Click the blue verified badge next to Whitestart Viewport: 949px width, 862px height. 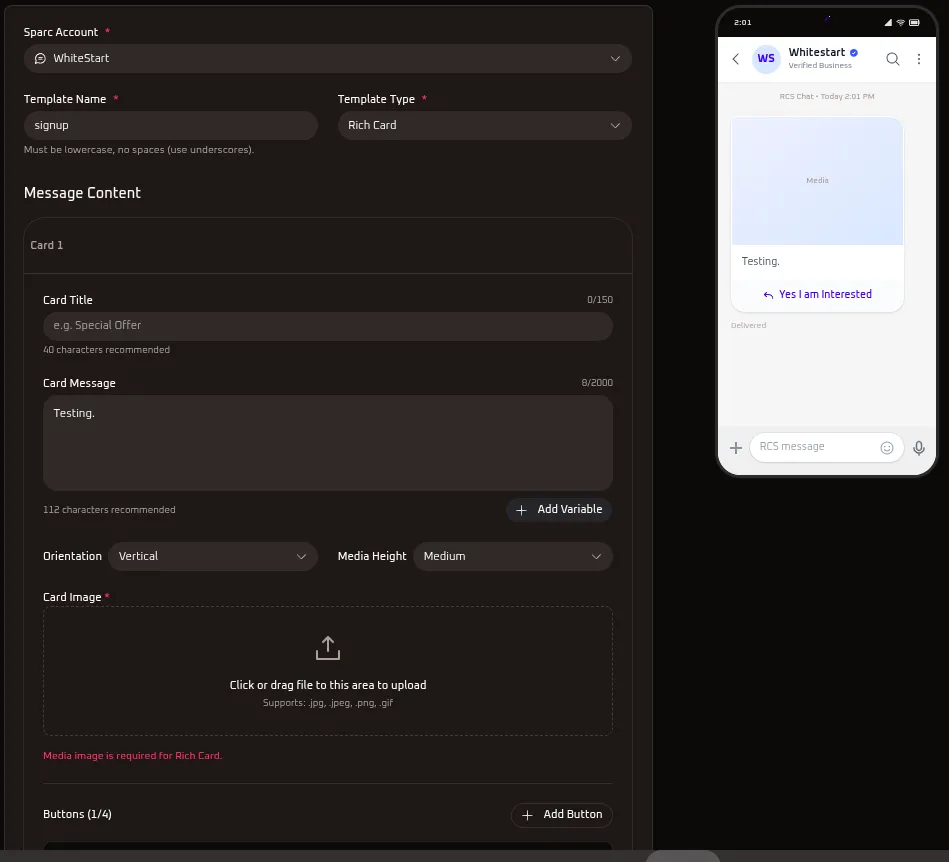(x=854, y=53)
